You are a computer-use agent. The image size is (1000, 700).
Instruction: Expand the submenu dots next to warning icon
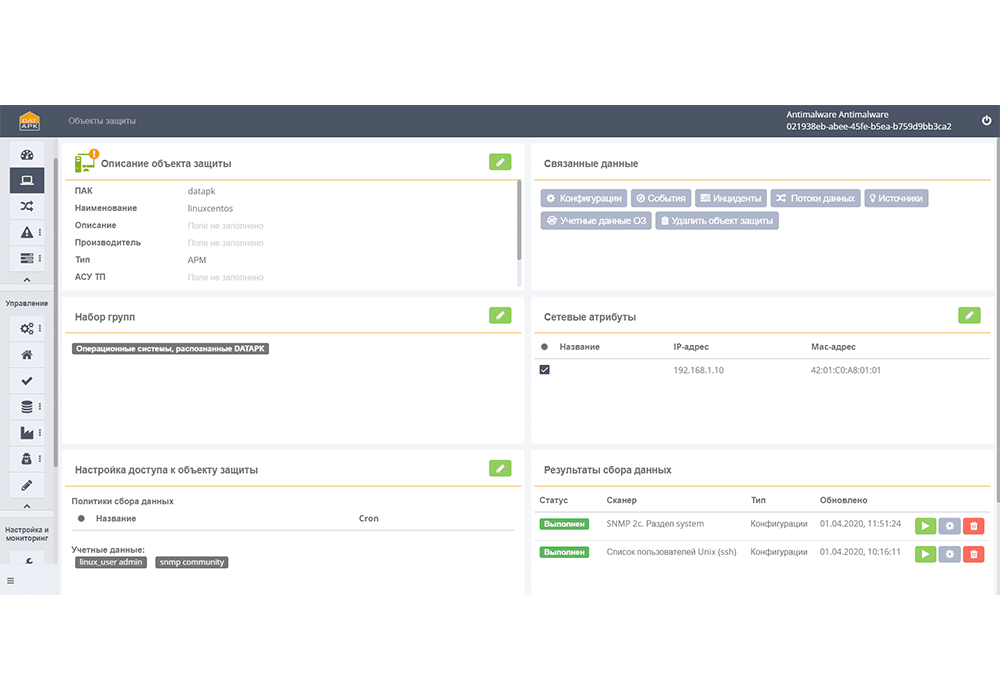click(40, 232)
